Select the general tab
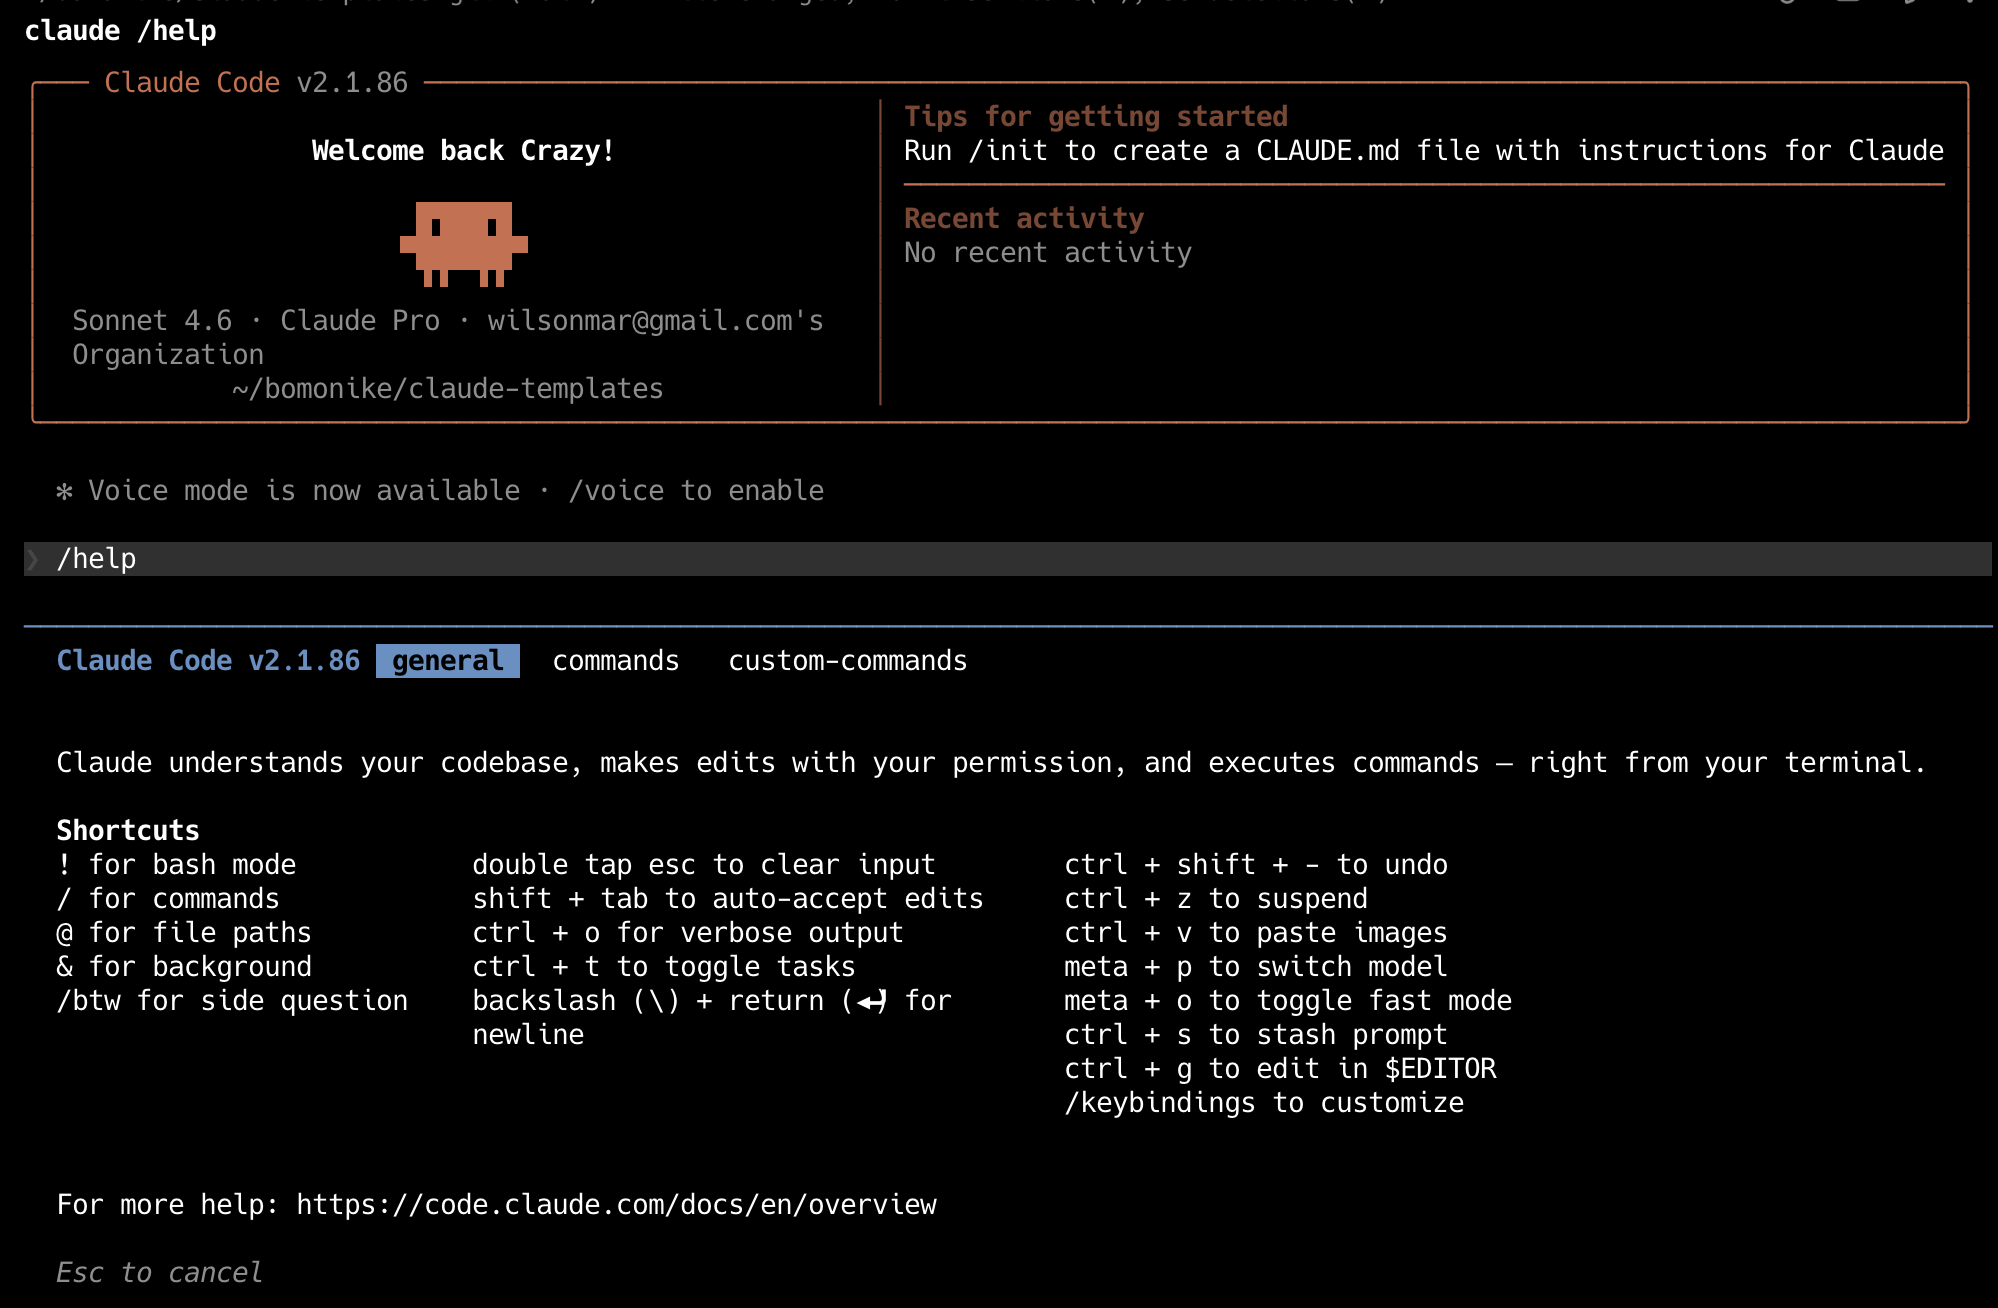This screenshot has height=1308, width=1998. (x=447, y=661)
